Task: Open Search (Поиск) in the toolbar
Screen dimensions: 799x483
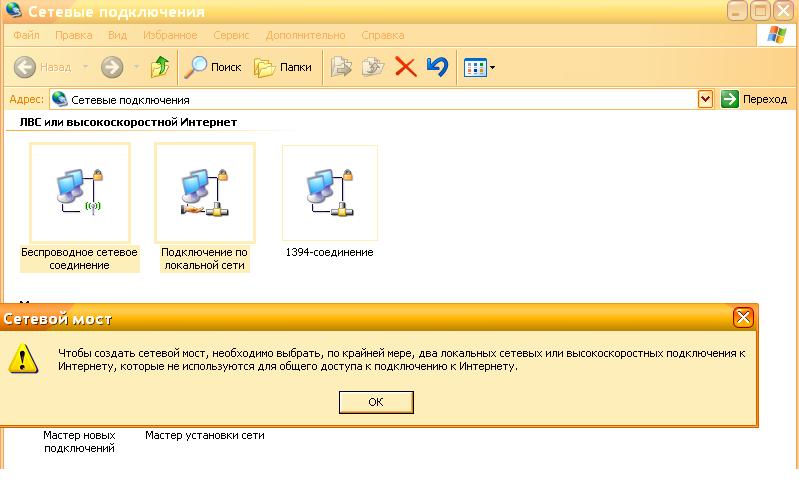Action: click(212, 67)
